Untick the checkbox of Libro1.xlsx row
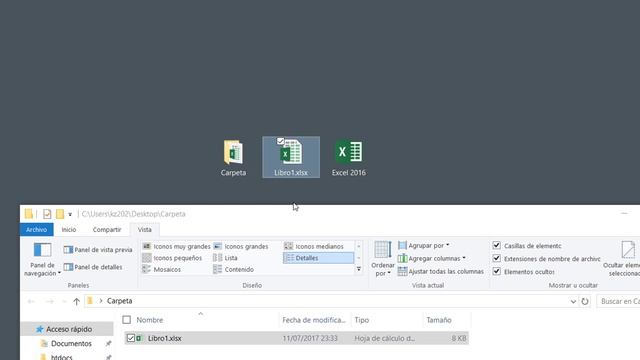Screen dimensions: 640x360 pos(131,338)
